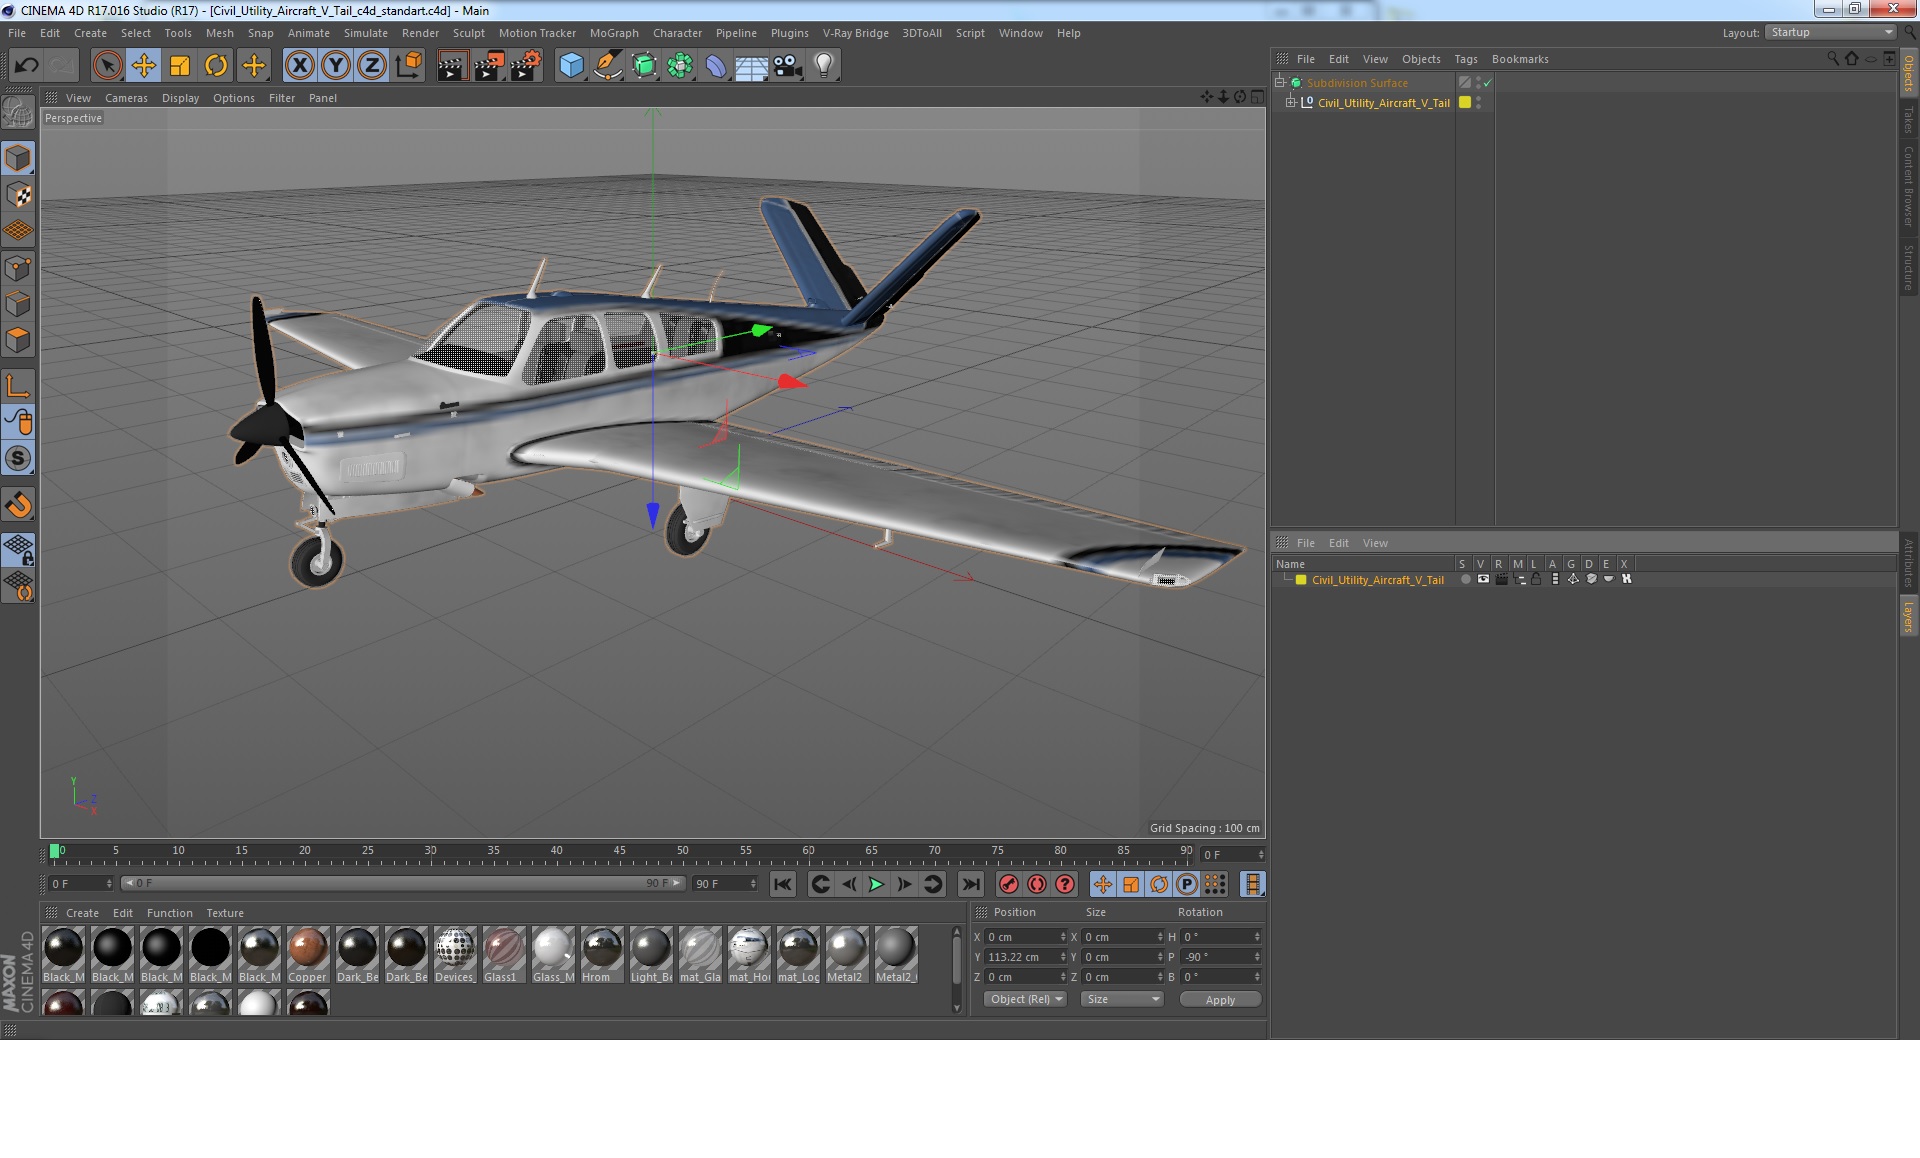Switch to Texture mode
The image size is (1920, 1158).
click(18, 195)
